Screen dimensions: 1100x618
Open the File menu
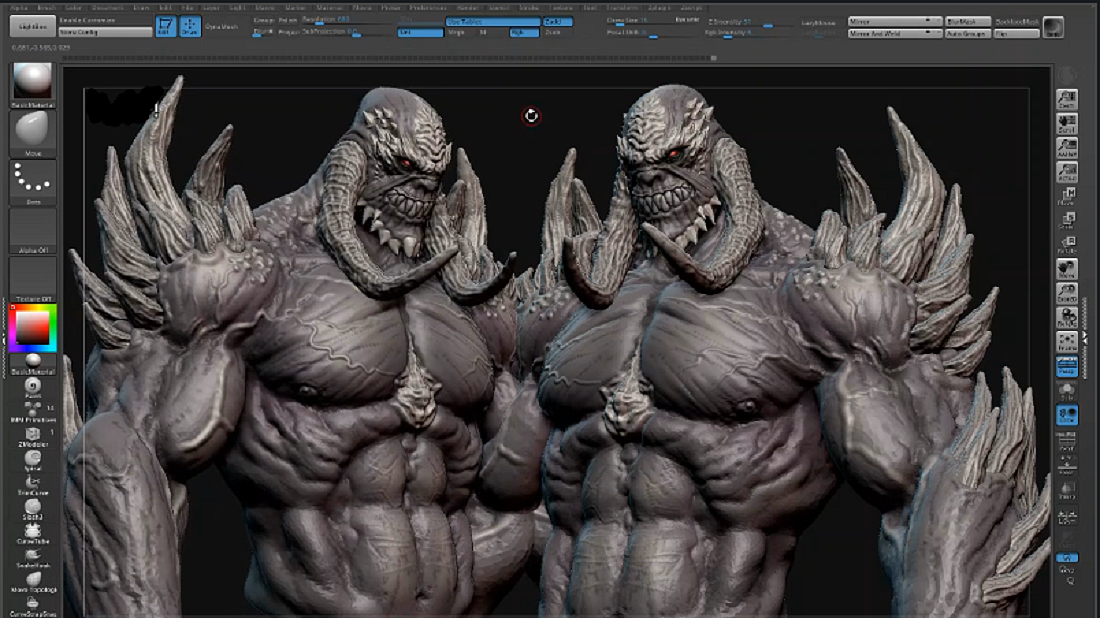[187, 7]
